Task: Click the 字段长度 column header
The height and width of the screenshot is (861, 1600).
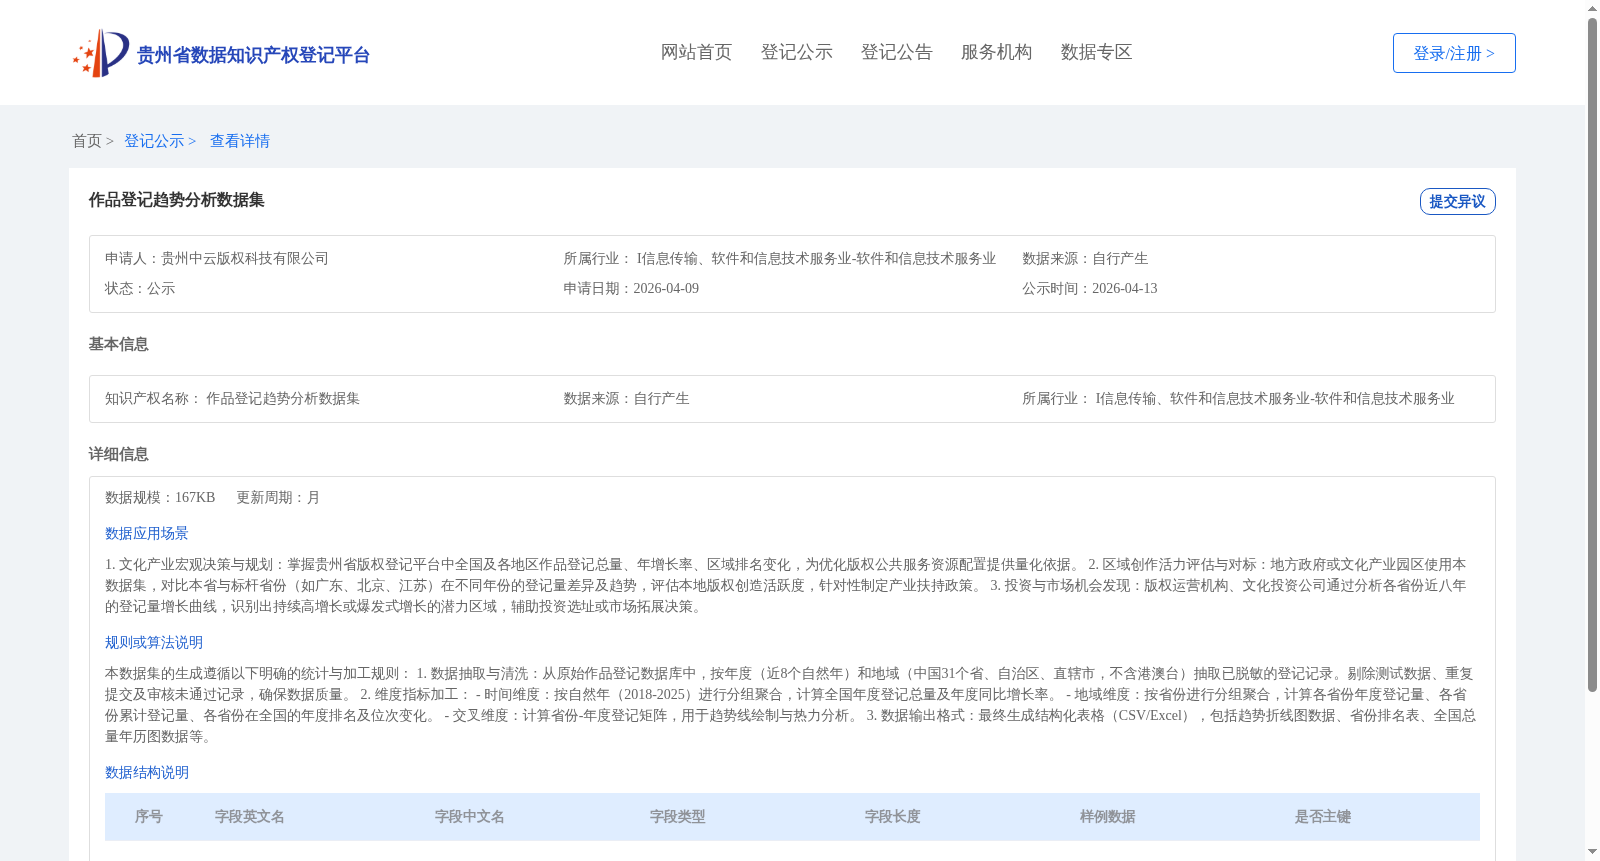Action: click(x=893, y=816)
